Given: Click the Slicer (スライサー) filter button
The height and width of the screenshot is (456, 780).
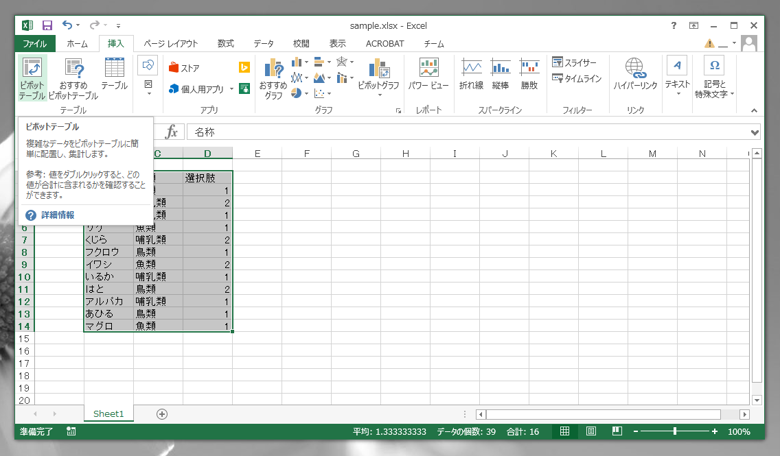Looking at the screenshot, I should [574, 63].
